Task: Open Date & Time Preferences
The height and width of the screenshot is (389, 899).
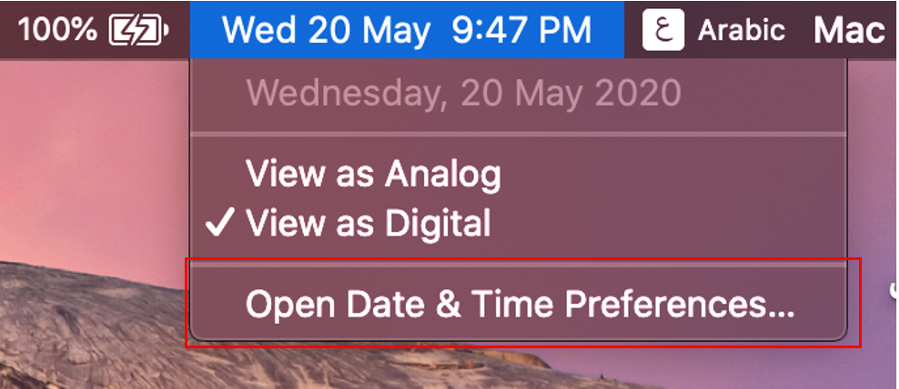Action: coord(517,306)
